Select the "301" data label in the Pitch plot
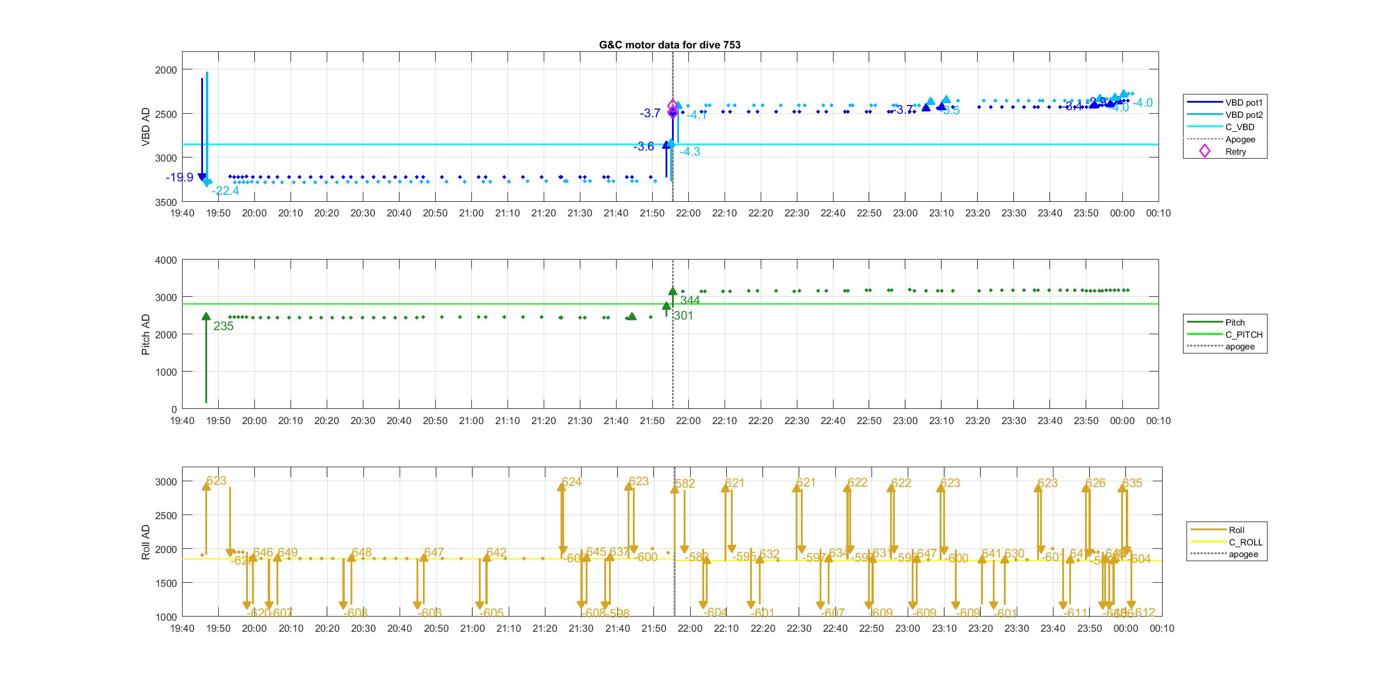 [x=683, y=316]
